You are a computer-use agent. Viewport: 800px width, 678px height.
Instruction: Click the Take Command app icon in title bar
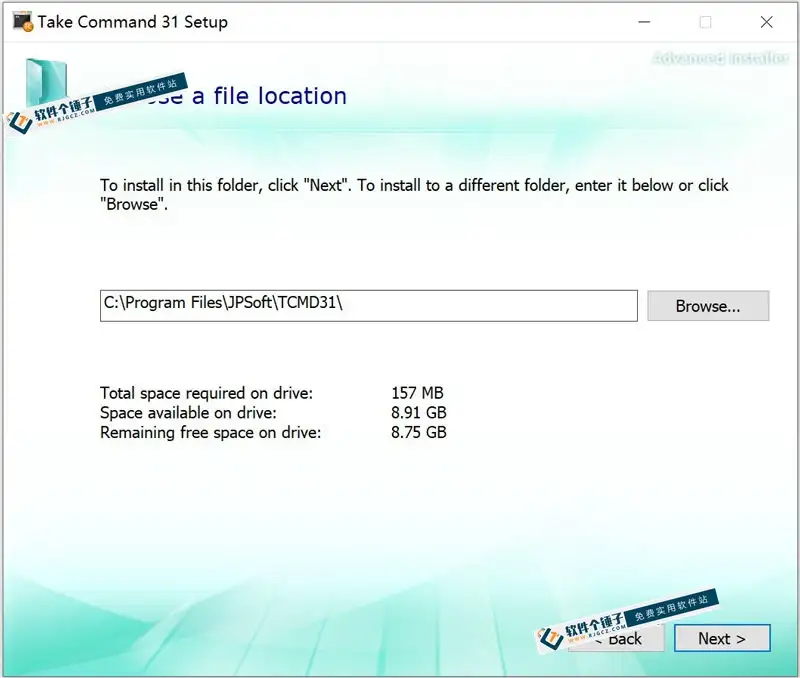point(23,22)
